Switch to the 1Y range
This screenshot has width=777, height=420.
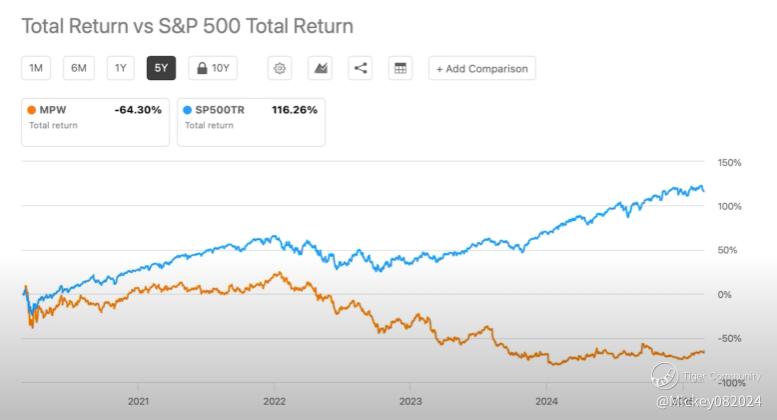point(120,68)
